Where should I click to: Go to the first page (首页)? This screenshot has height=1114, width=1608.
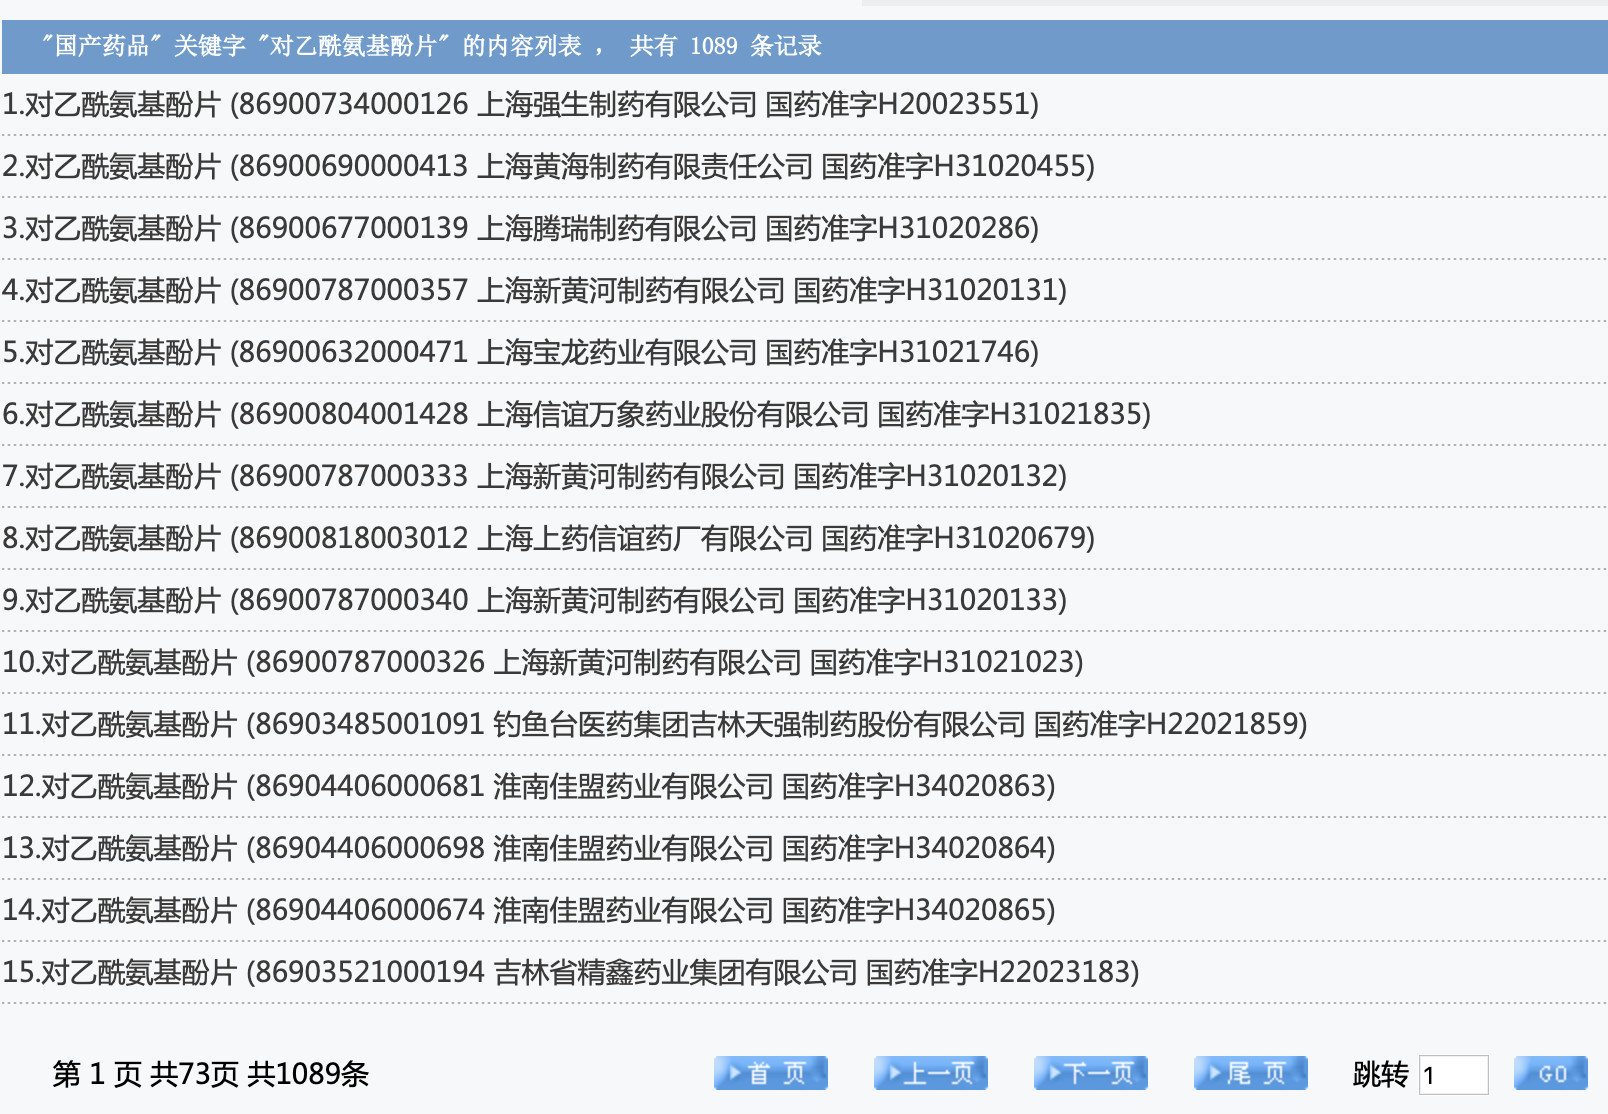point(770,1073)
